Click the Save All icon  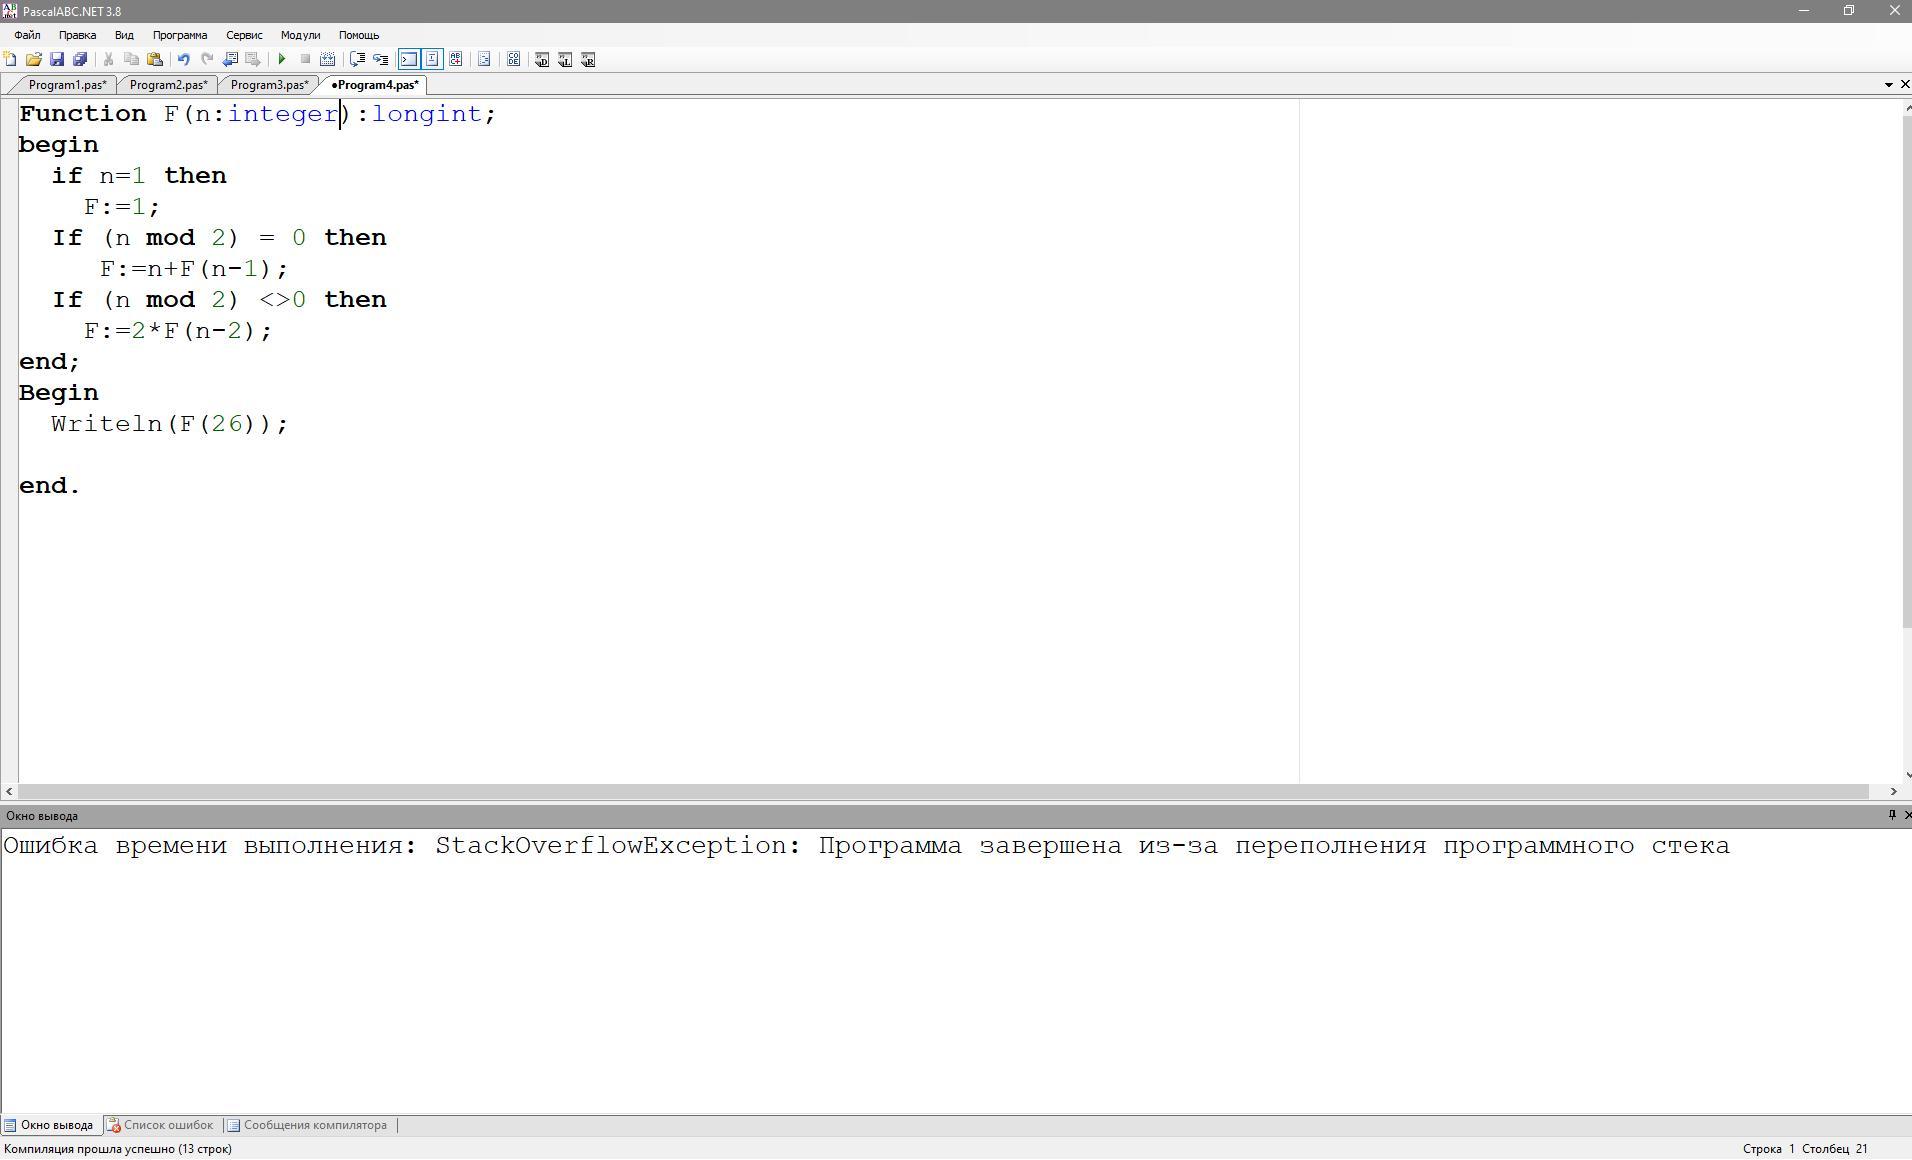80,60
